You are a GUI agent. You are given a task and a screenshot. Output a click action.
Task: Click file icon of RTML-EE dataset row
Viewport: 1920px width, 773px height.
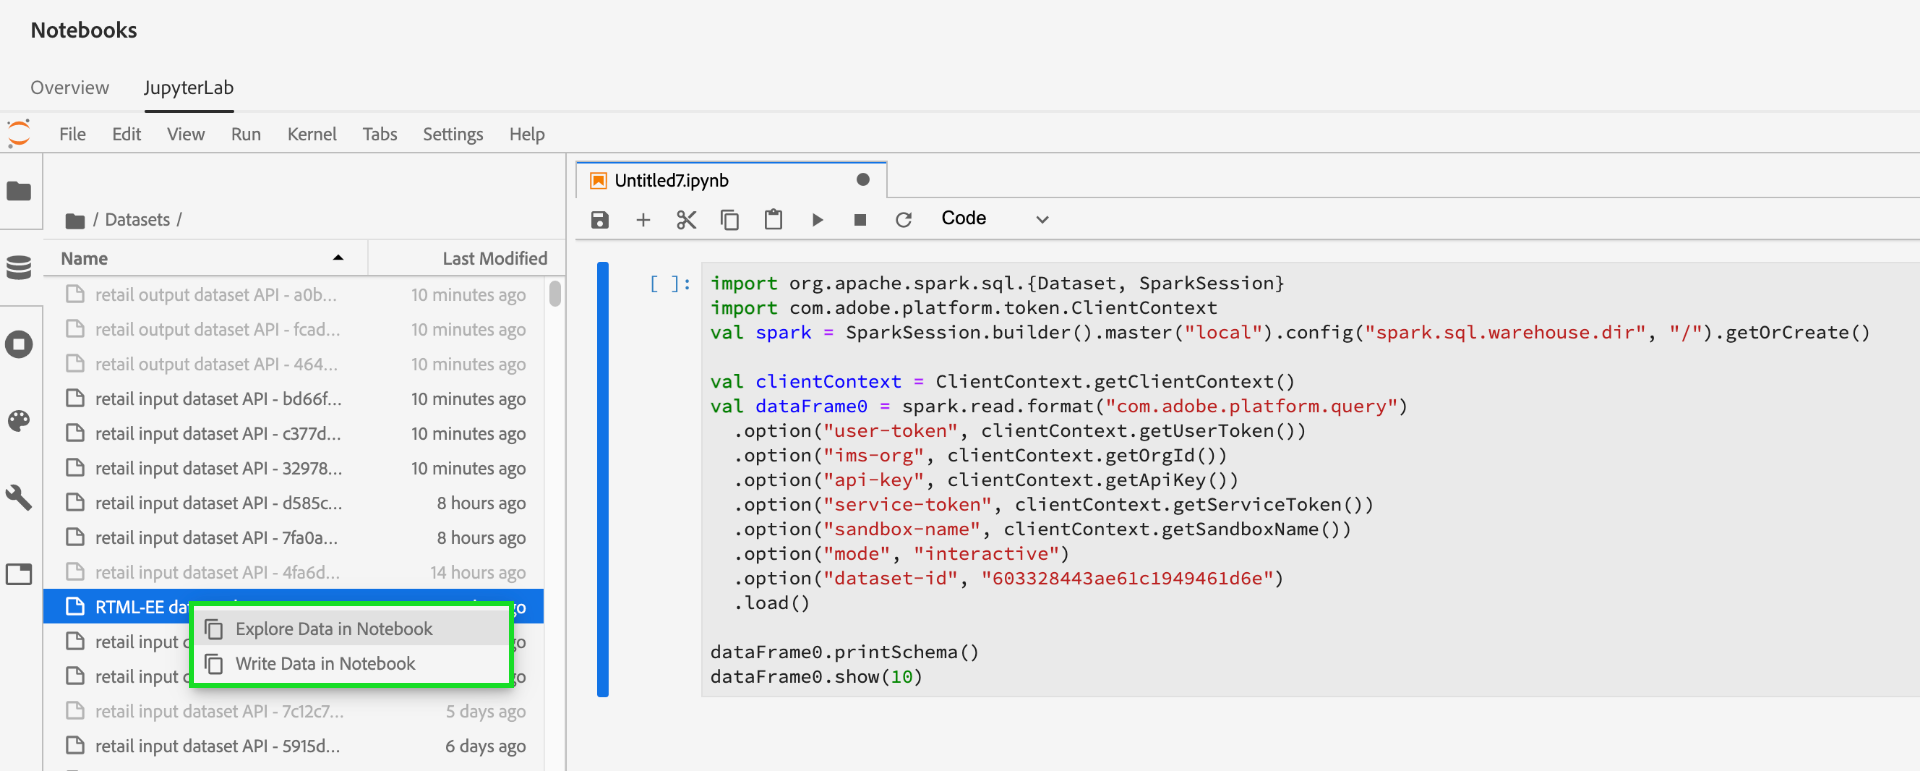pyautogui.click(x=75, y=606)
